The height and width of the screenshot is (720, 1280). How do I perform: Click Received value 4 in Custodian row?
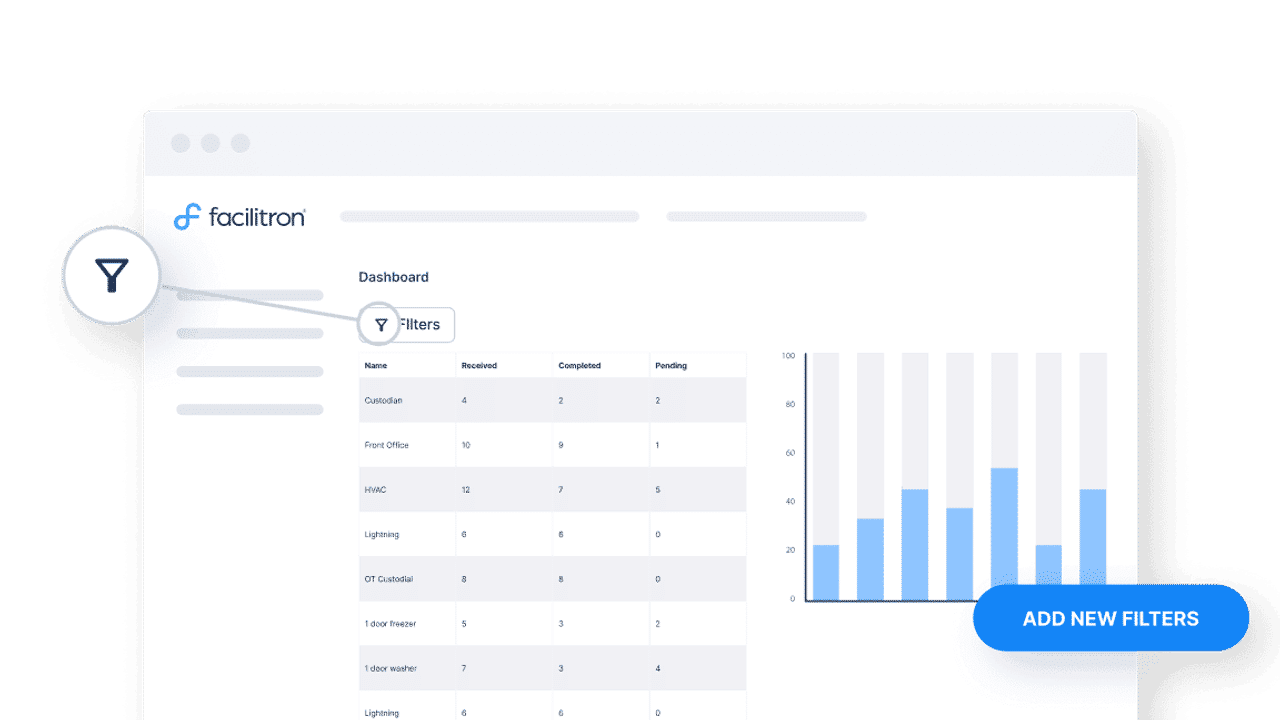(464, 401)
